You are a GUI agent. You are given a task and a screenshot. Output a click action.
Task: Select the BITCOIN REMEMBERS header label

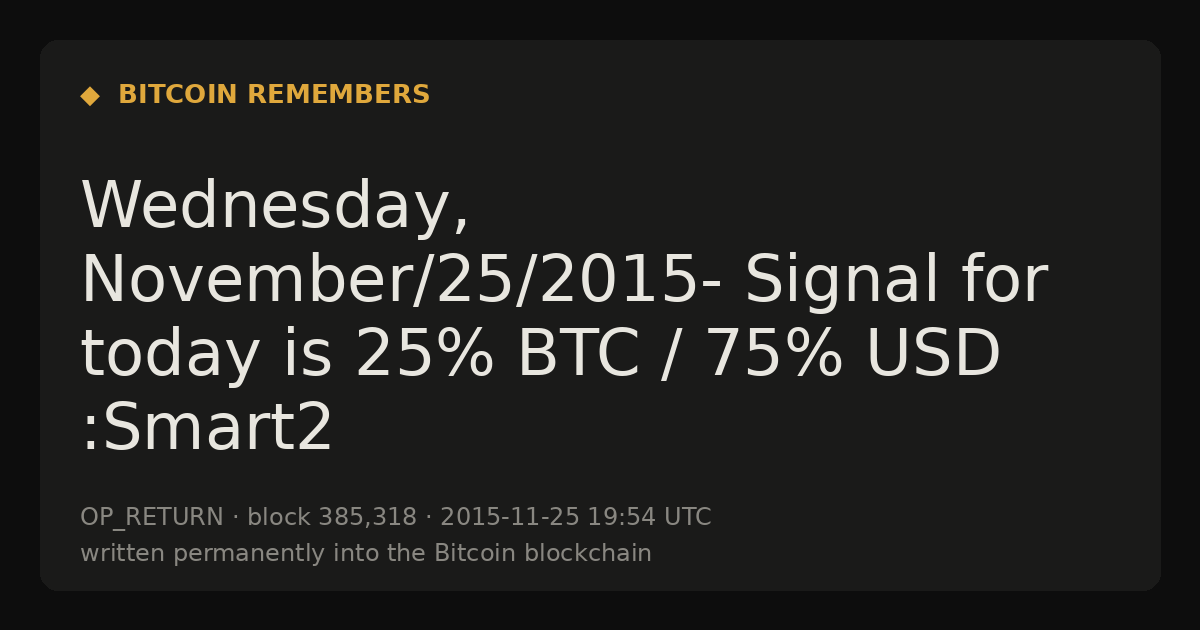pyautogui.click(x=274, y=95)
